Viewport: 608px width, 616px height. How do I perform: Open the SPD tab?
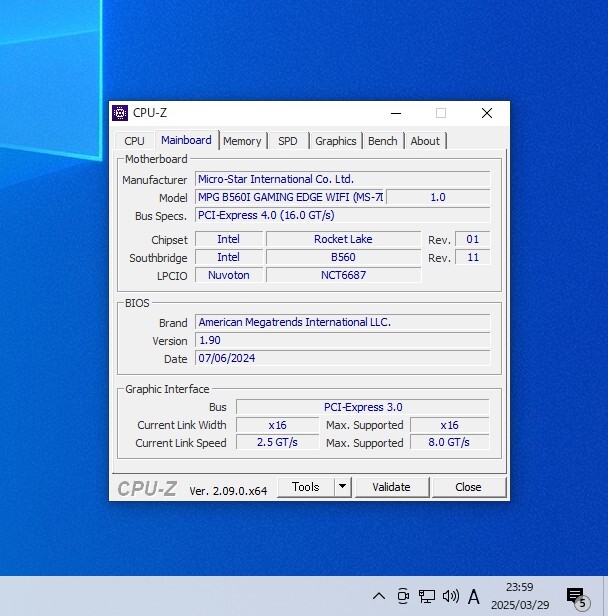click(x=288, y=141)
